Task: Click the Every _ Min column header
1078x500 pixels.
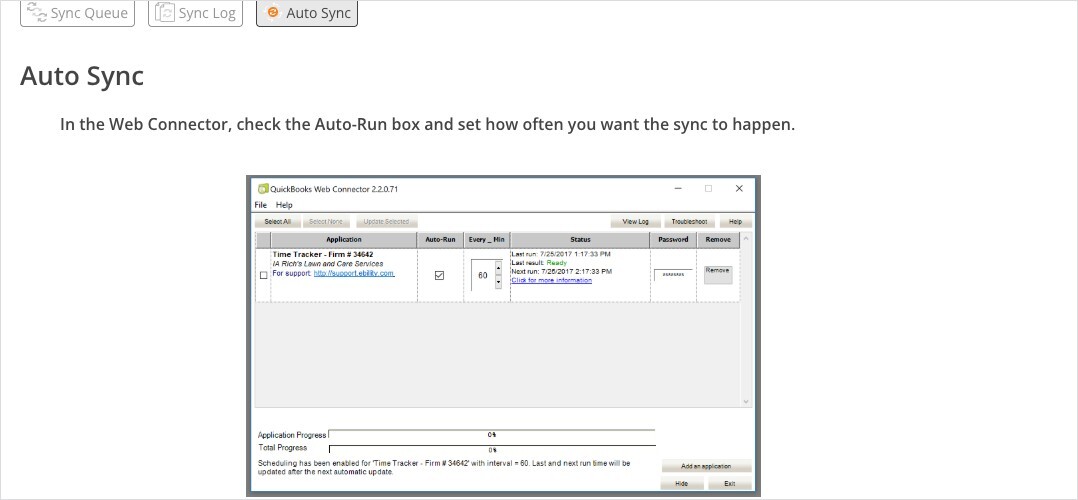Action: pos(487,240)
